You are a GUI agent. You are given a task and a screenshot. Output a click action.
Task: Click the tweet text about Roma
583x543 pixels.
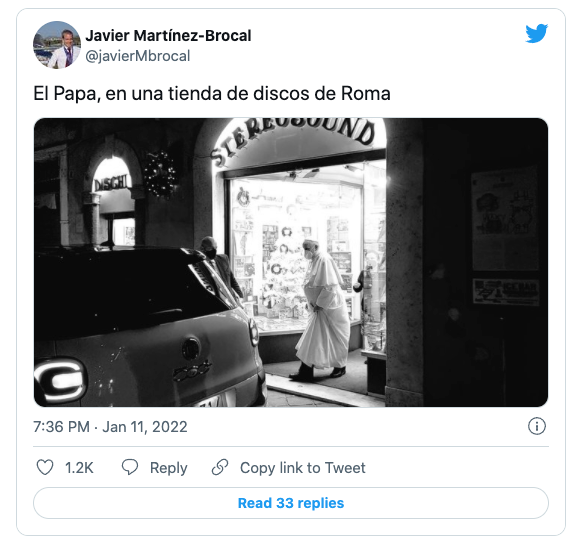212,93
